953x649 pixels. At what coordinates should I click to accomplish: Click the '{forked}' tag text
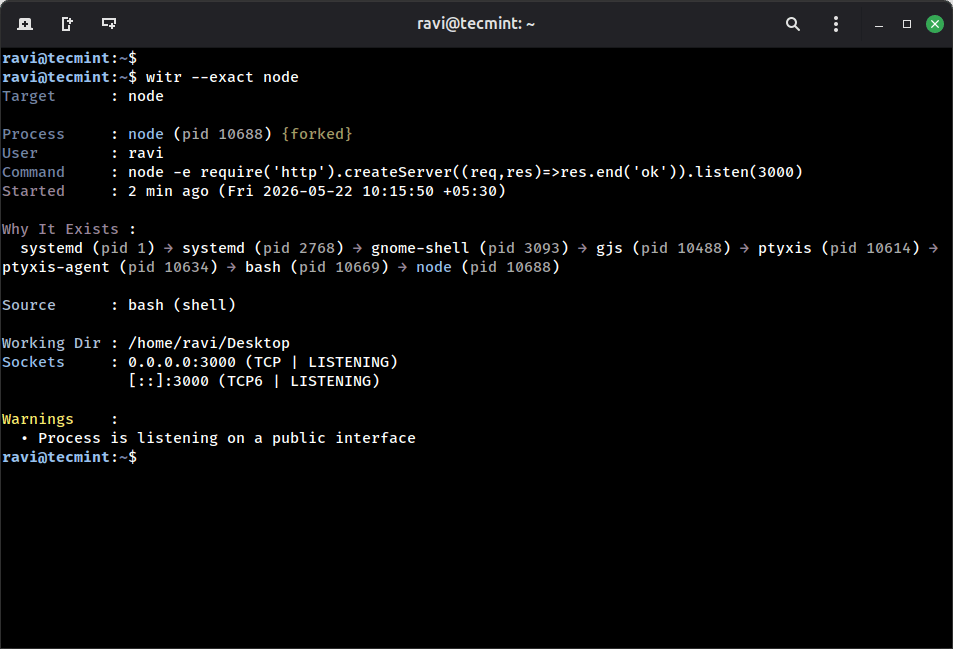coord(317,134)
